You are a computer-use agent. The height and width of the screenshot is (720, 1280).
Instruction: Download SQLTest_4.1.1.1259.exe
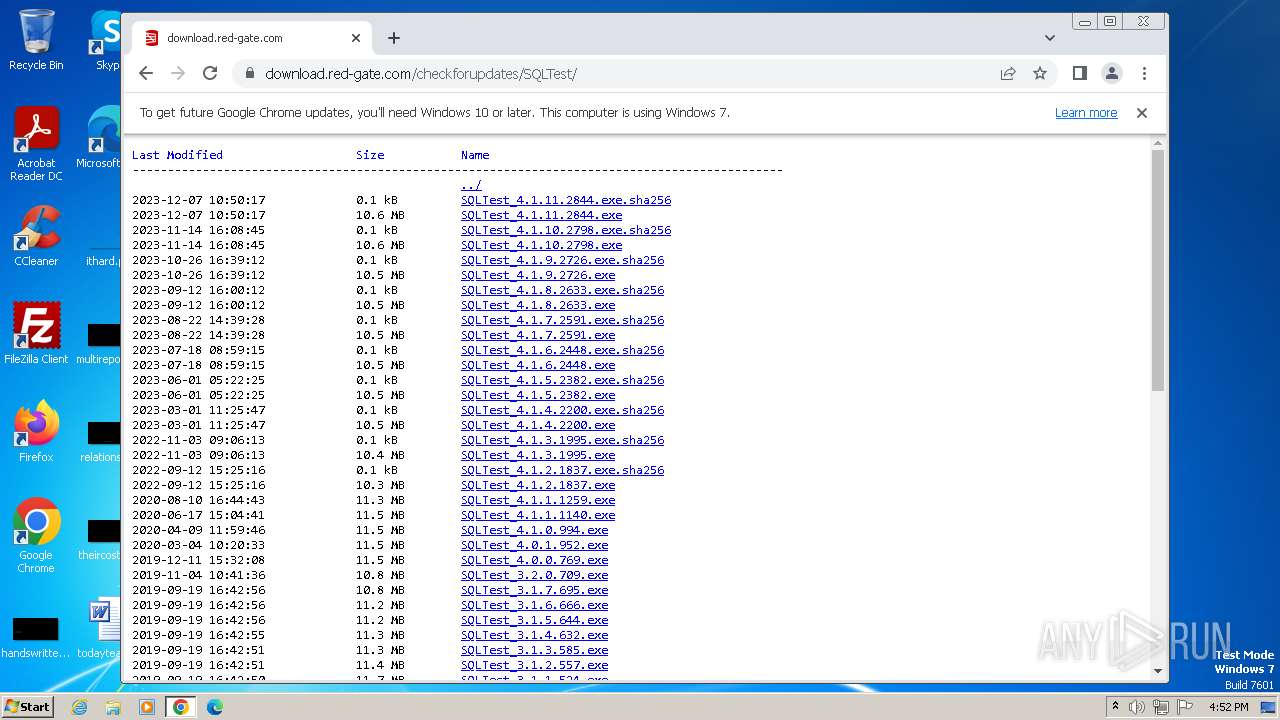(x=538, y=500)
